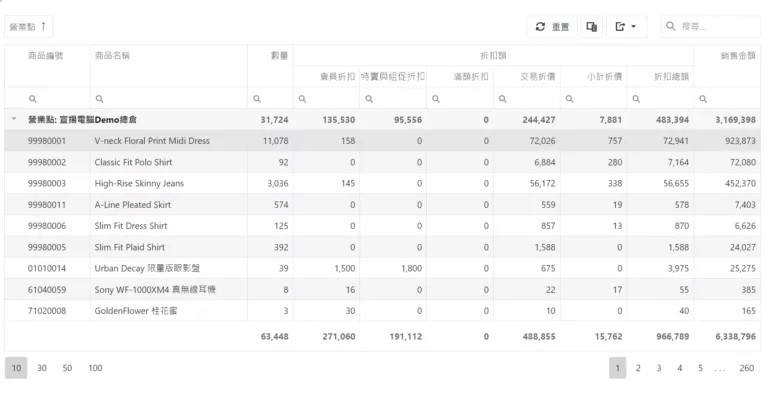This screenshot has height=393, width=768.
Task: Sort by 會員折扣 column header
Action: [337, 76]
